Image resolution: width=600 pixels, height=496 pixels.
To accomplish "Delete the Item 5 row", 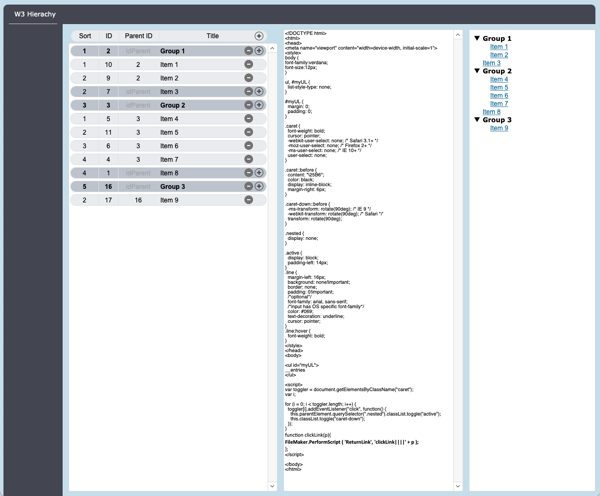I will (248, 132).
